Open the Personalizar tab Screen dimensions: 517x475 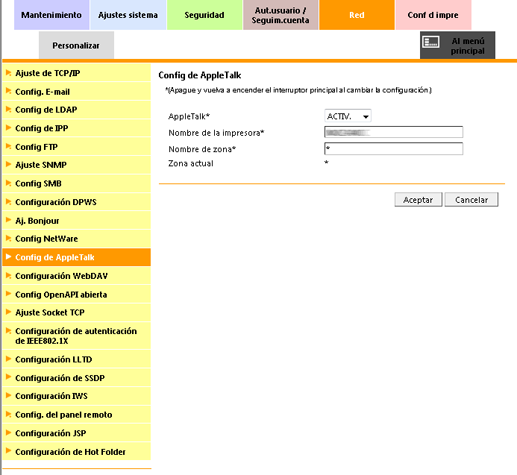point(76,45)
